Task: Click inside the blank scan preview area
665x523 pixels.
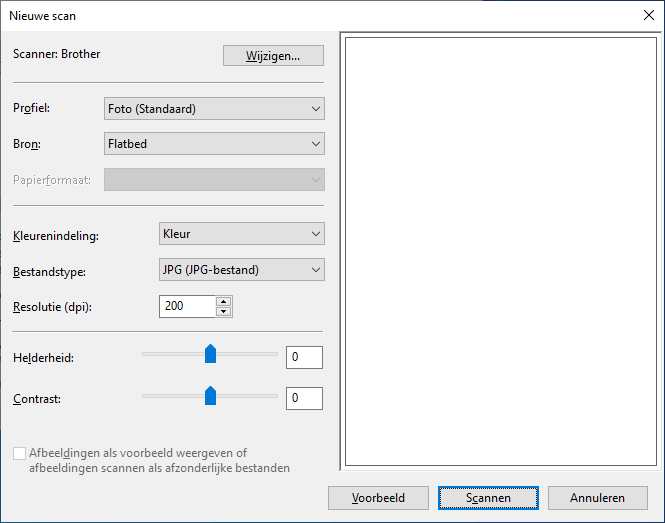Action: [500, 250]
